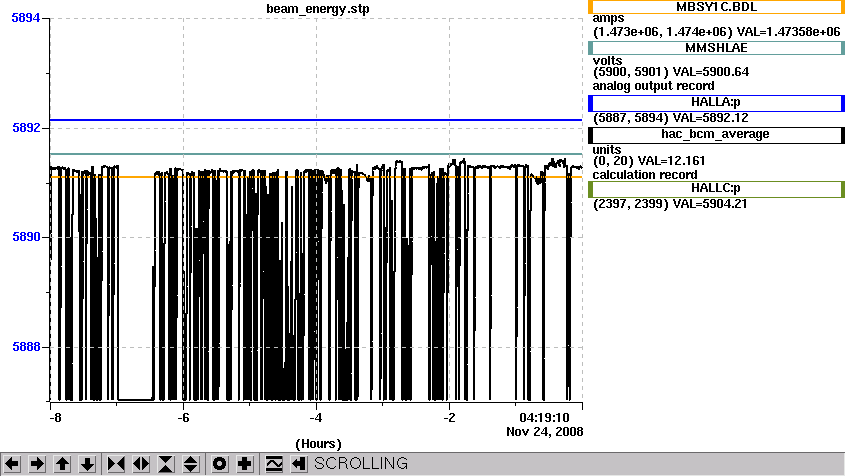Viewport: 845px width, 476px height.
Task: Pan the plot left with left arrow
Action: pyautogui.click(x=12, y=464)
